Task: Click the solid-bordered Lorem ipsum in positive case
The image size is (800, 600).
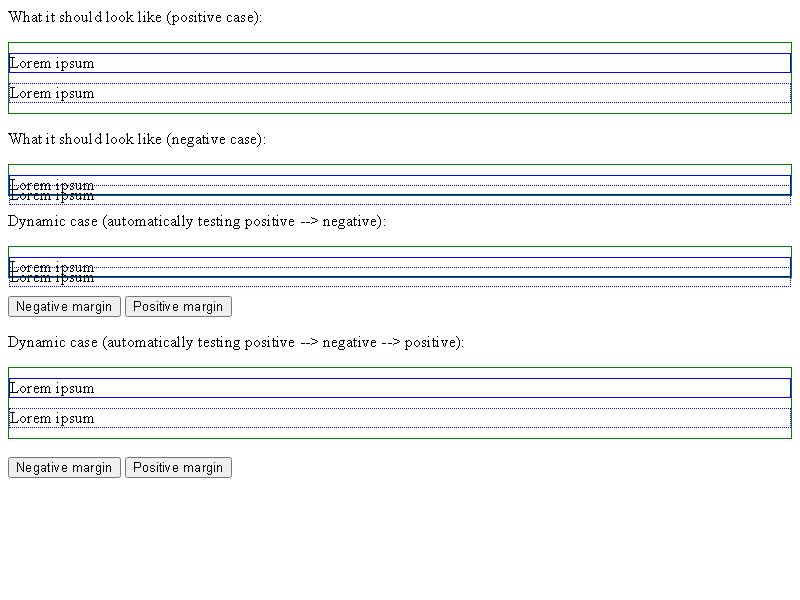Action: tap(52, 63)
